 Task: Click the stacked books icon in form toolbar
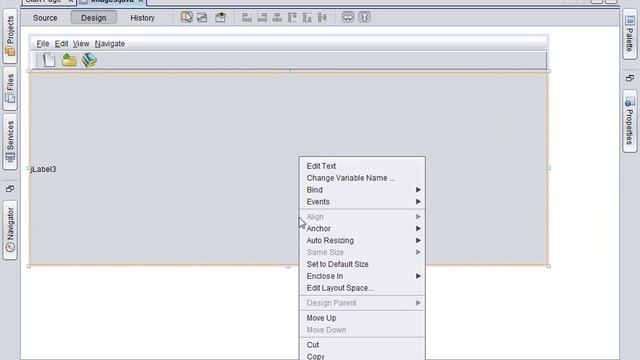pos(89,60)
